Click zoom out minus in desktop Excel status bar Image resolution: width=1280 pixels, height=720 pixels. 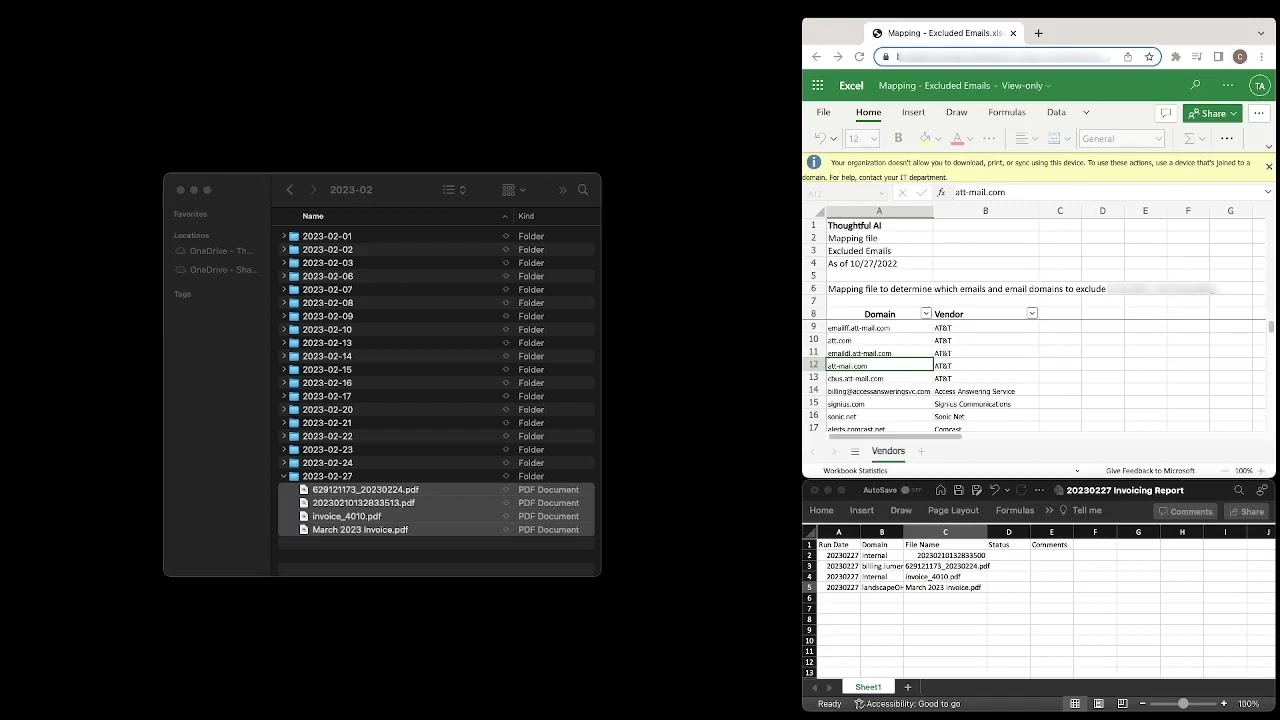tap(1143, 704)
